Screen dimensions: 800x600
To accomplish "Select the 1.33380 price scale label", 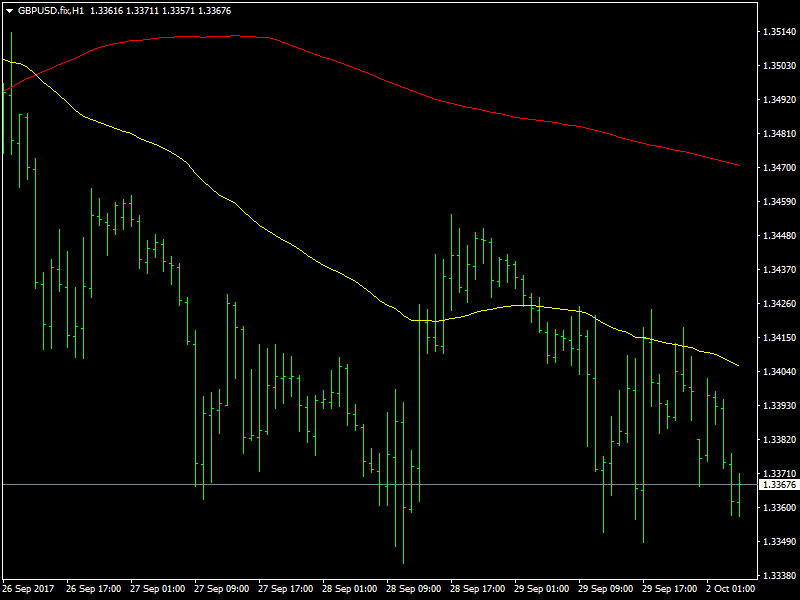I will click(x=779, y=576).
